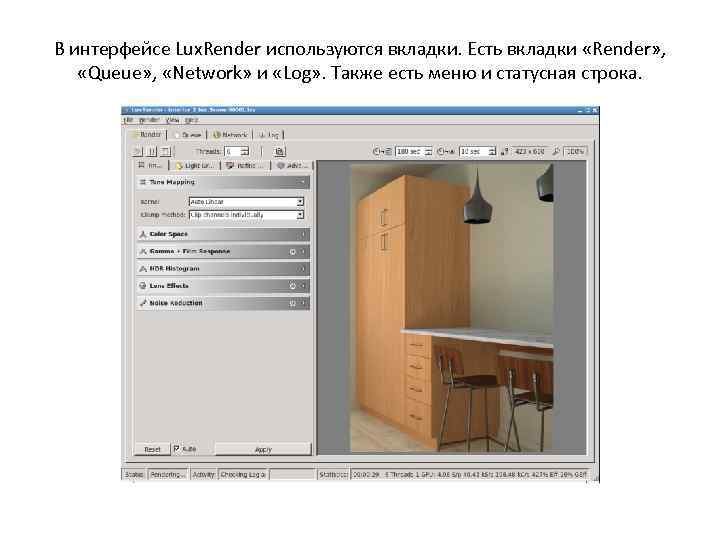This screenshot has width=720, height=540.
Task: Click the pause render icon
Action: pyautogui.click(x=152, y=152)
